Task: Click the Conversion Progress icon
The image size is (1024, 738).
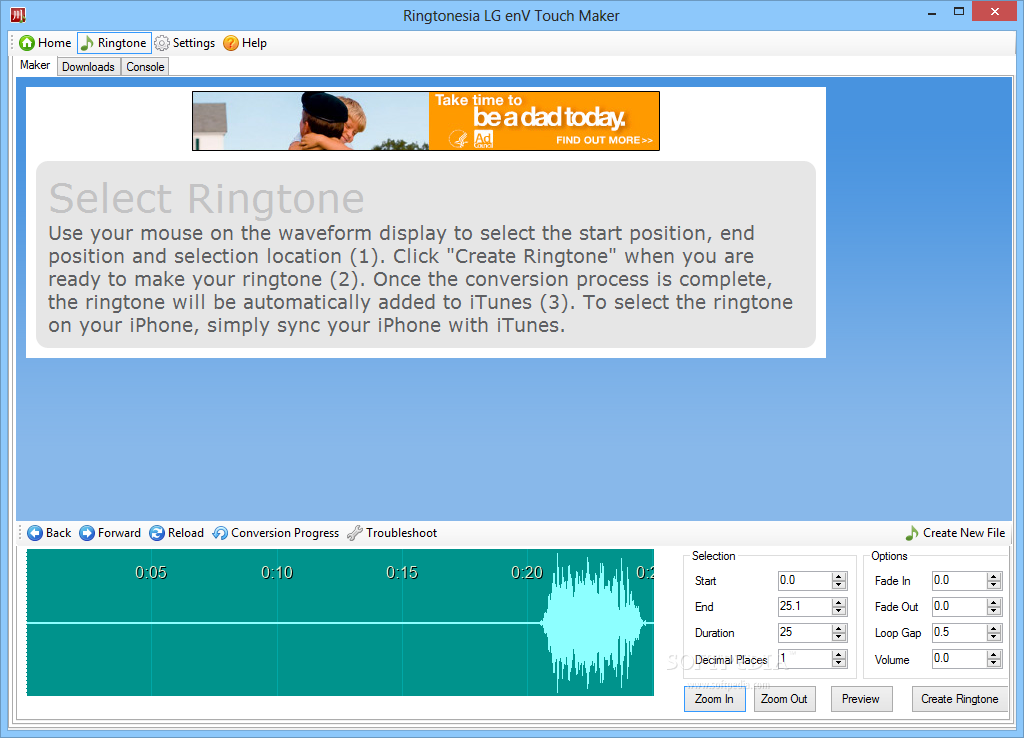Action: click(x=220, y=533)
